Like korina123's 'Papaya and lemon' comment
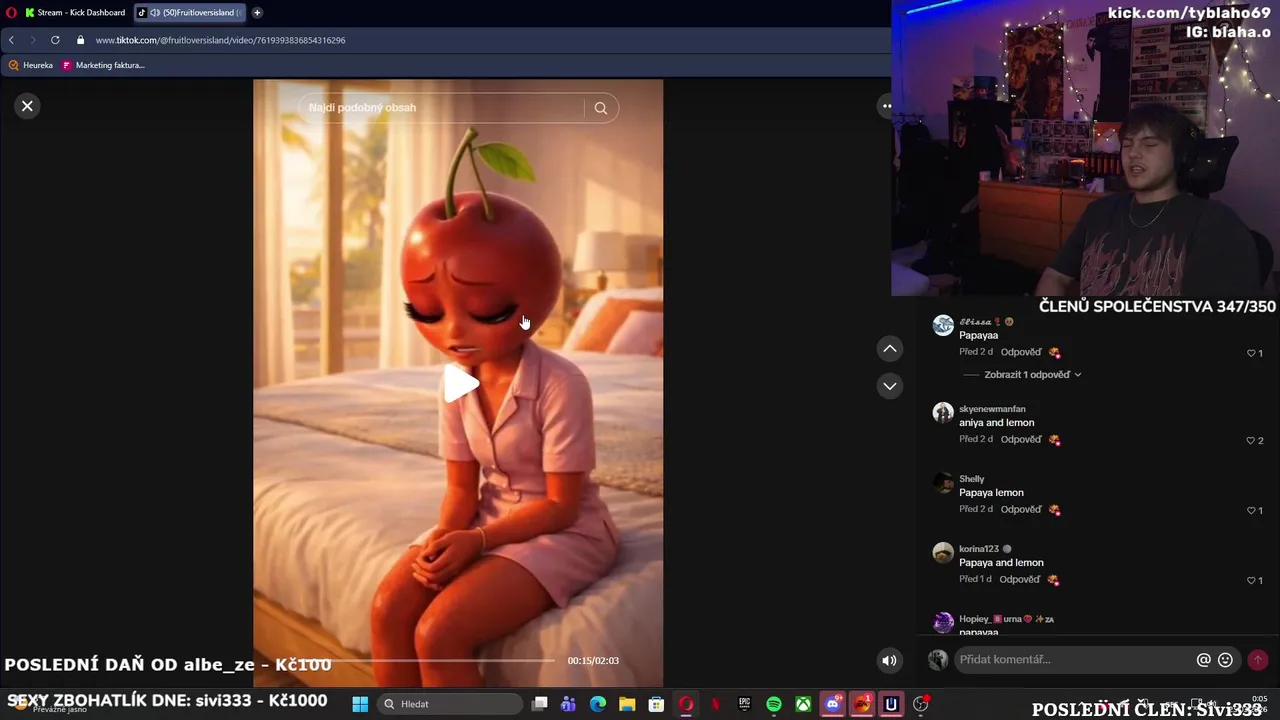The image size is (1280, 720). tap(1251, 580)
